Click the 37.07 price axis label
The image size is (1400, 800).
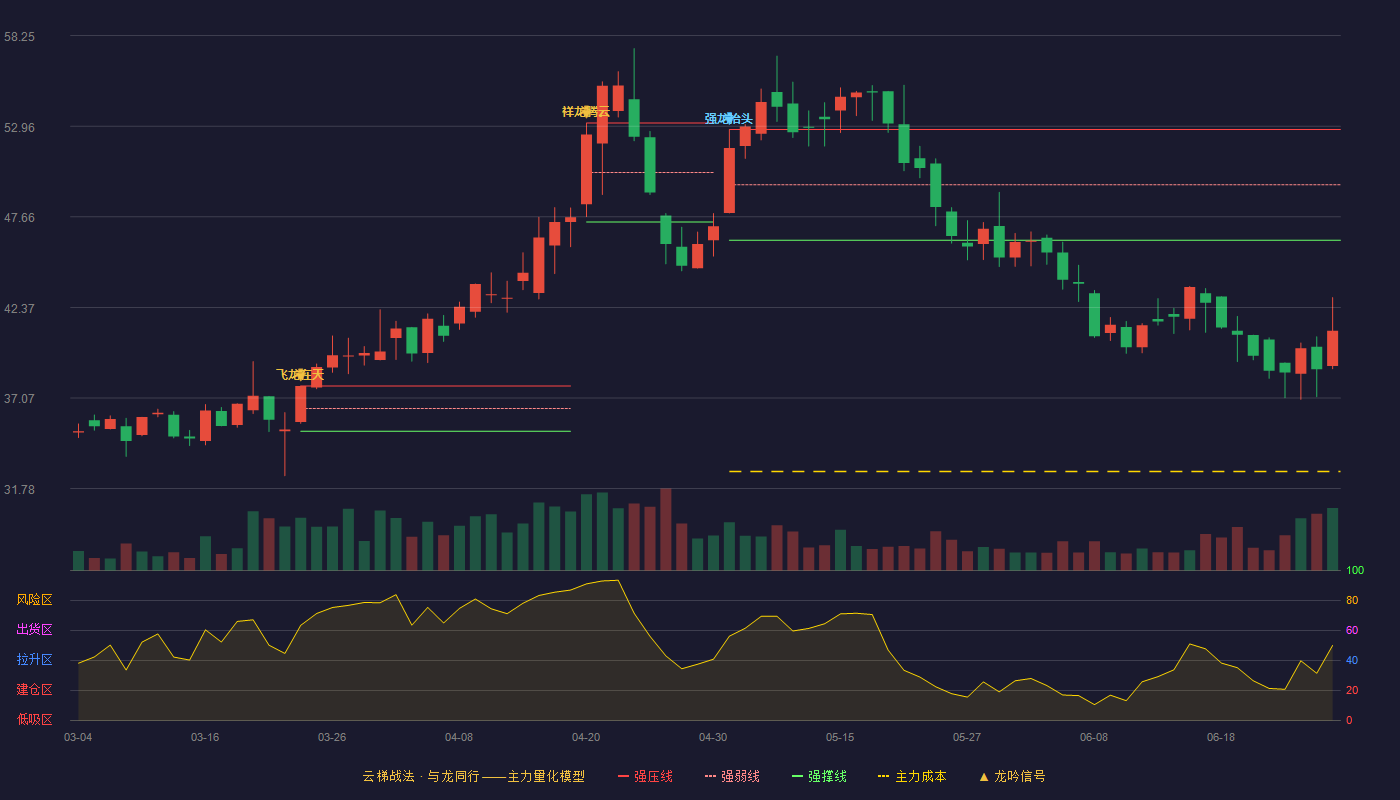[19, 398]
